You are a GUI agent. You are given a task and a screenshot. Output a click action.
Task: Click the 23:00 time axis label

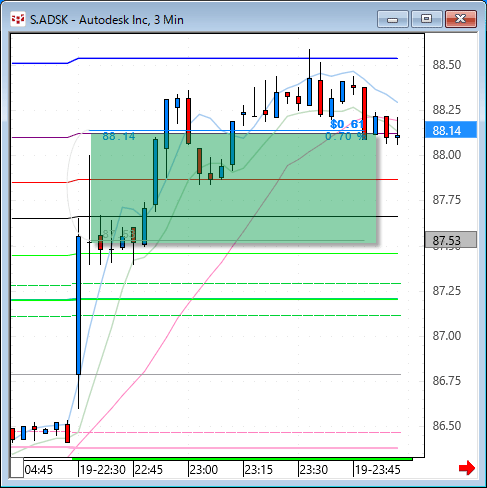[204, 470]
